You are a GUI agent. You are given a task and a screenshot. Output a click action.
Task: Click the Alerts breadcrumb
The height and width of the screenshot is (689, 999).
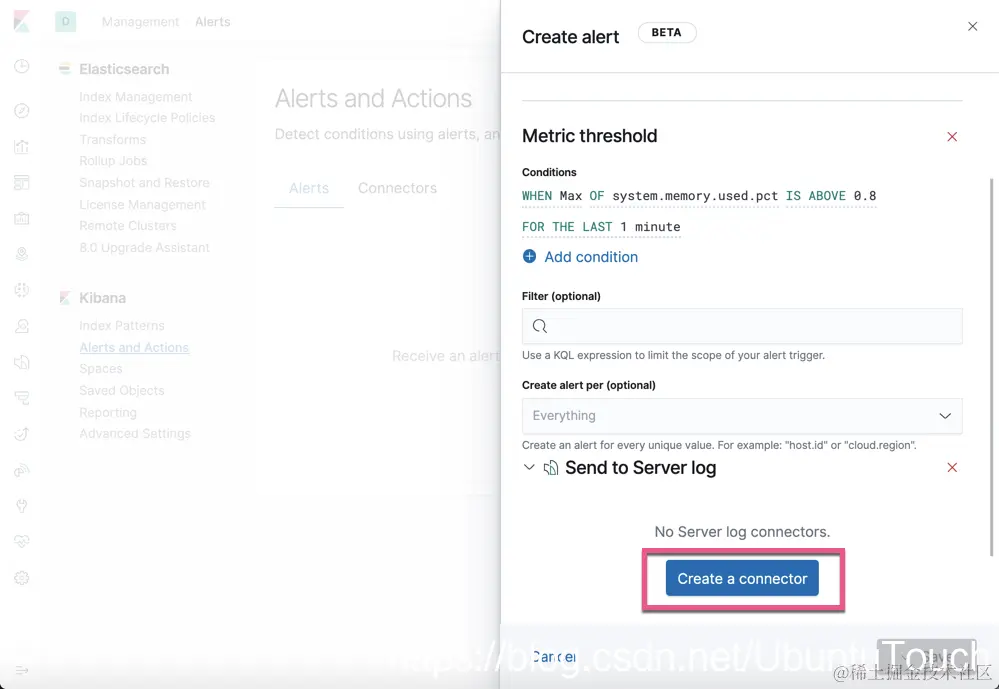pos(213,22)
